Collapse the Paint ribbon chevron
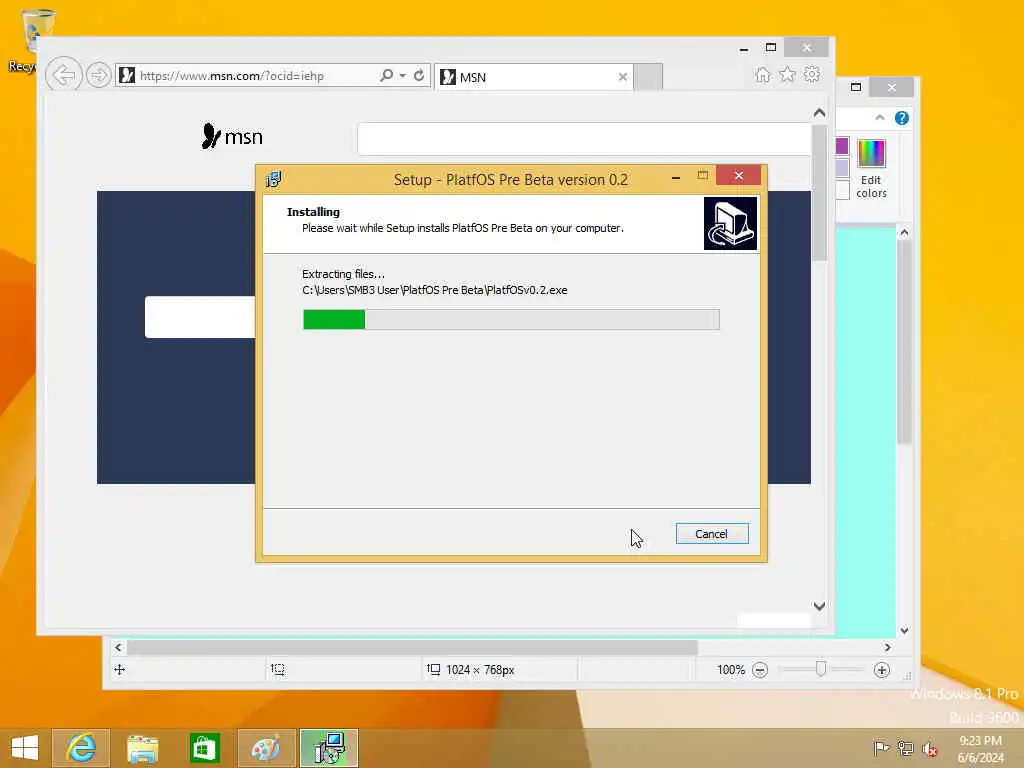 (880, 118)
